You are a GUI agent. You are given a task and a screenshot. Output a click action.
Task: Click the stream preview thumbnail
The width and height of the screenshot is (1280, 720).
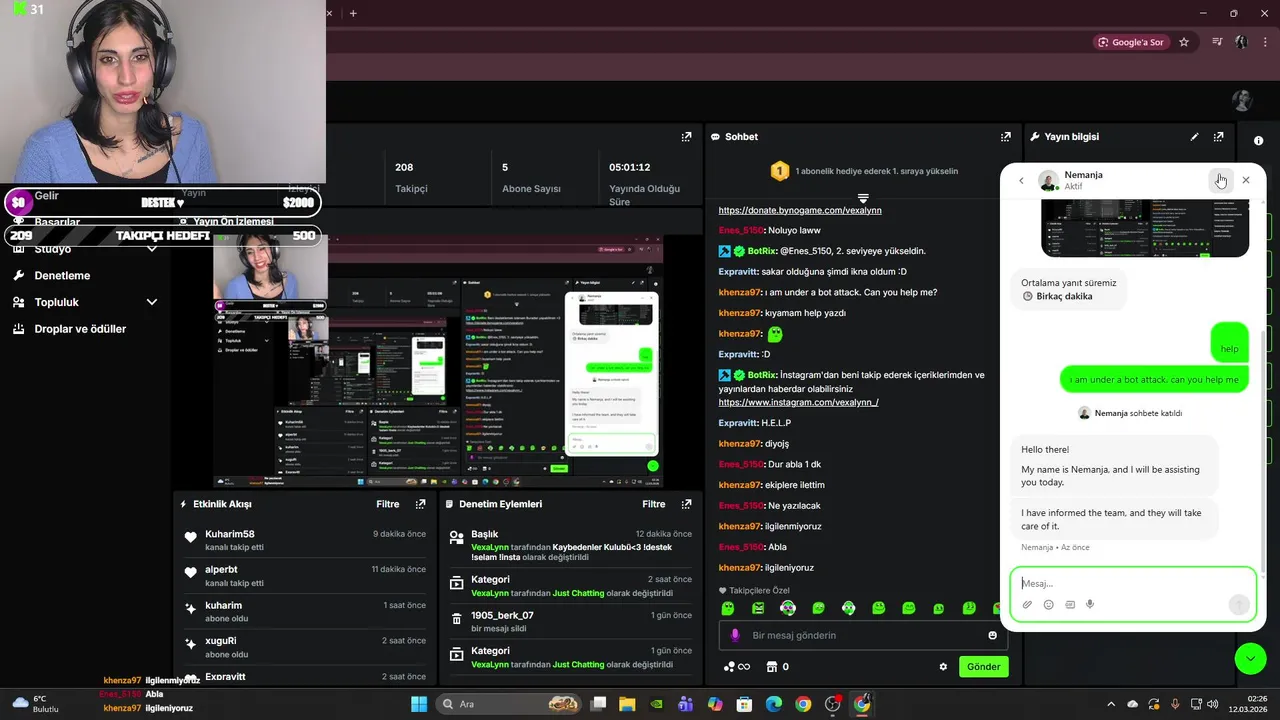(x=438, y=362)
